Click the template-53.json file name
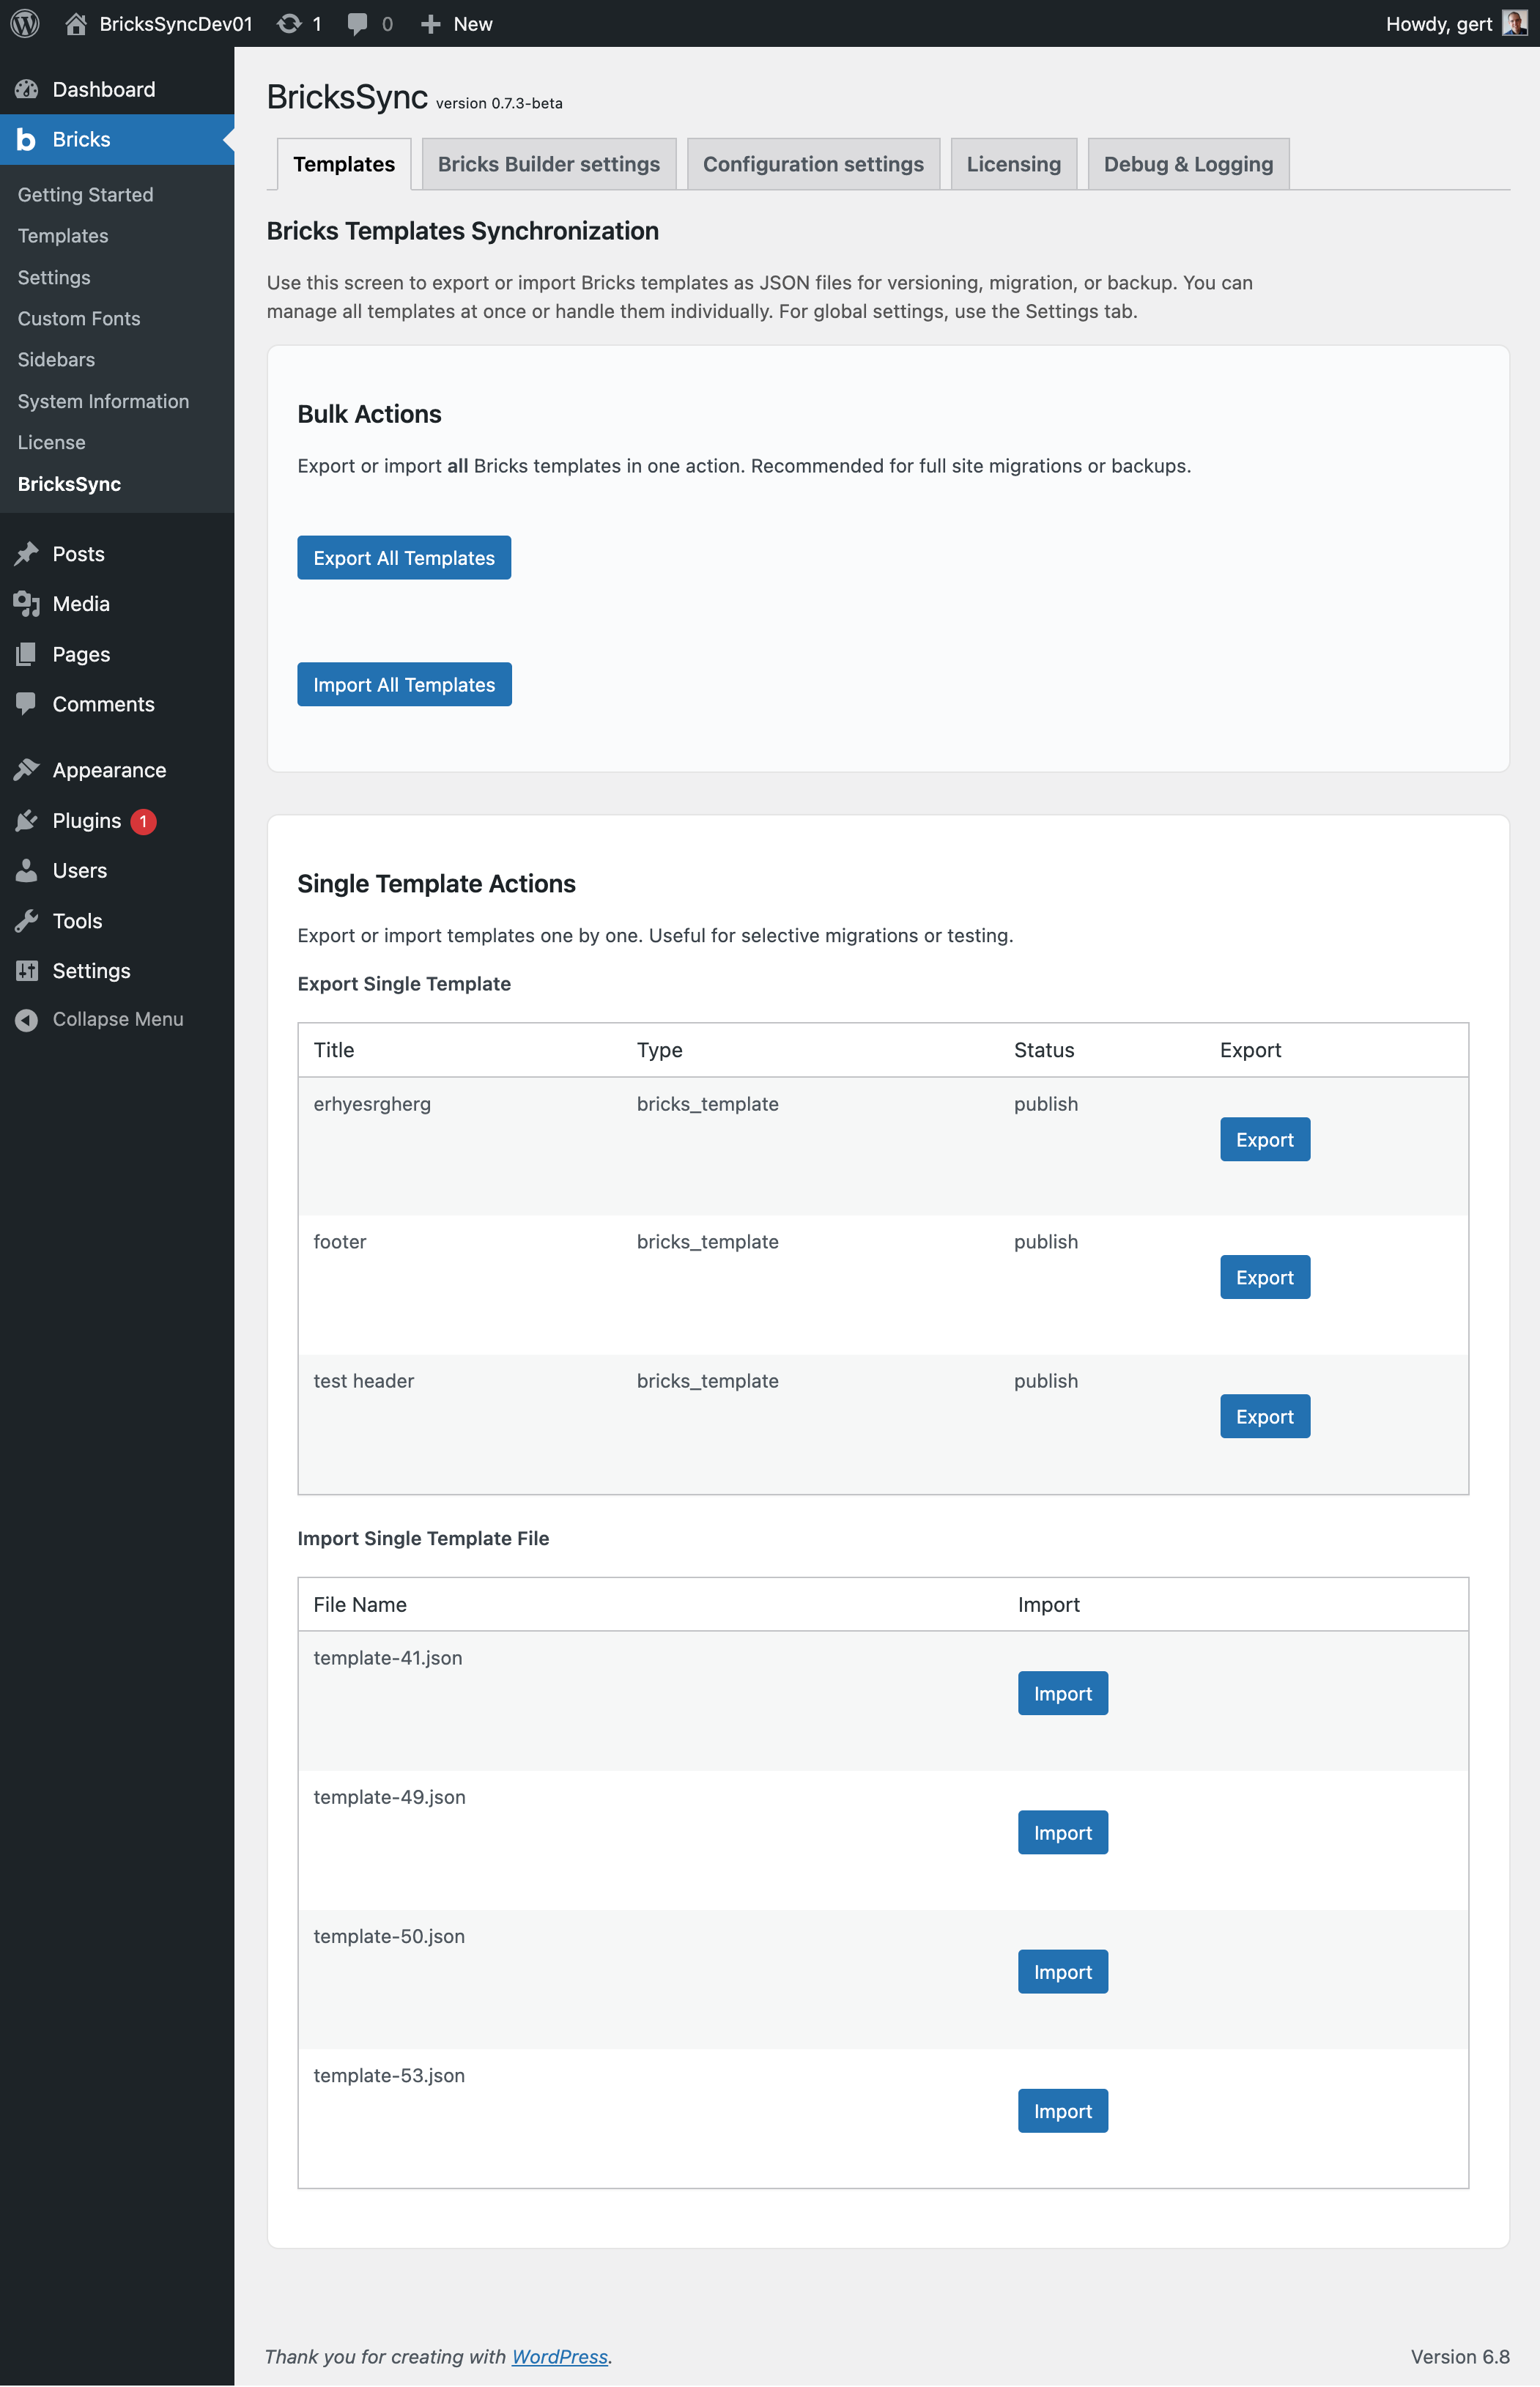 tap(389, 2076)
